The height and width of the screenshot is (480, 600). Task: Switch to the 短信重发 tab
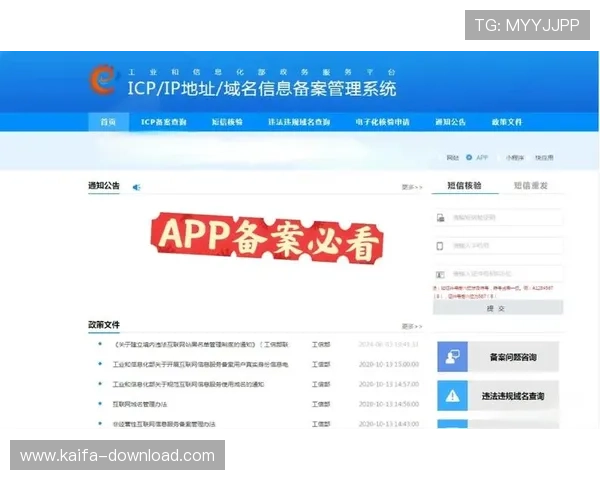531,186
